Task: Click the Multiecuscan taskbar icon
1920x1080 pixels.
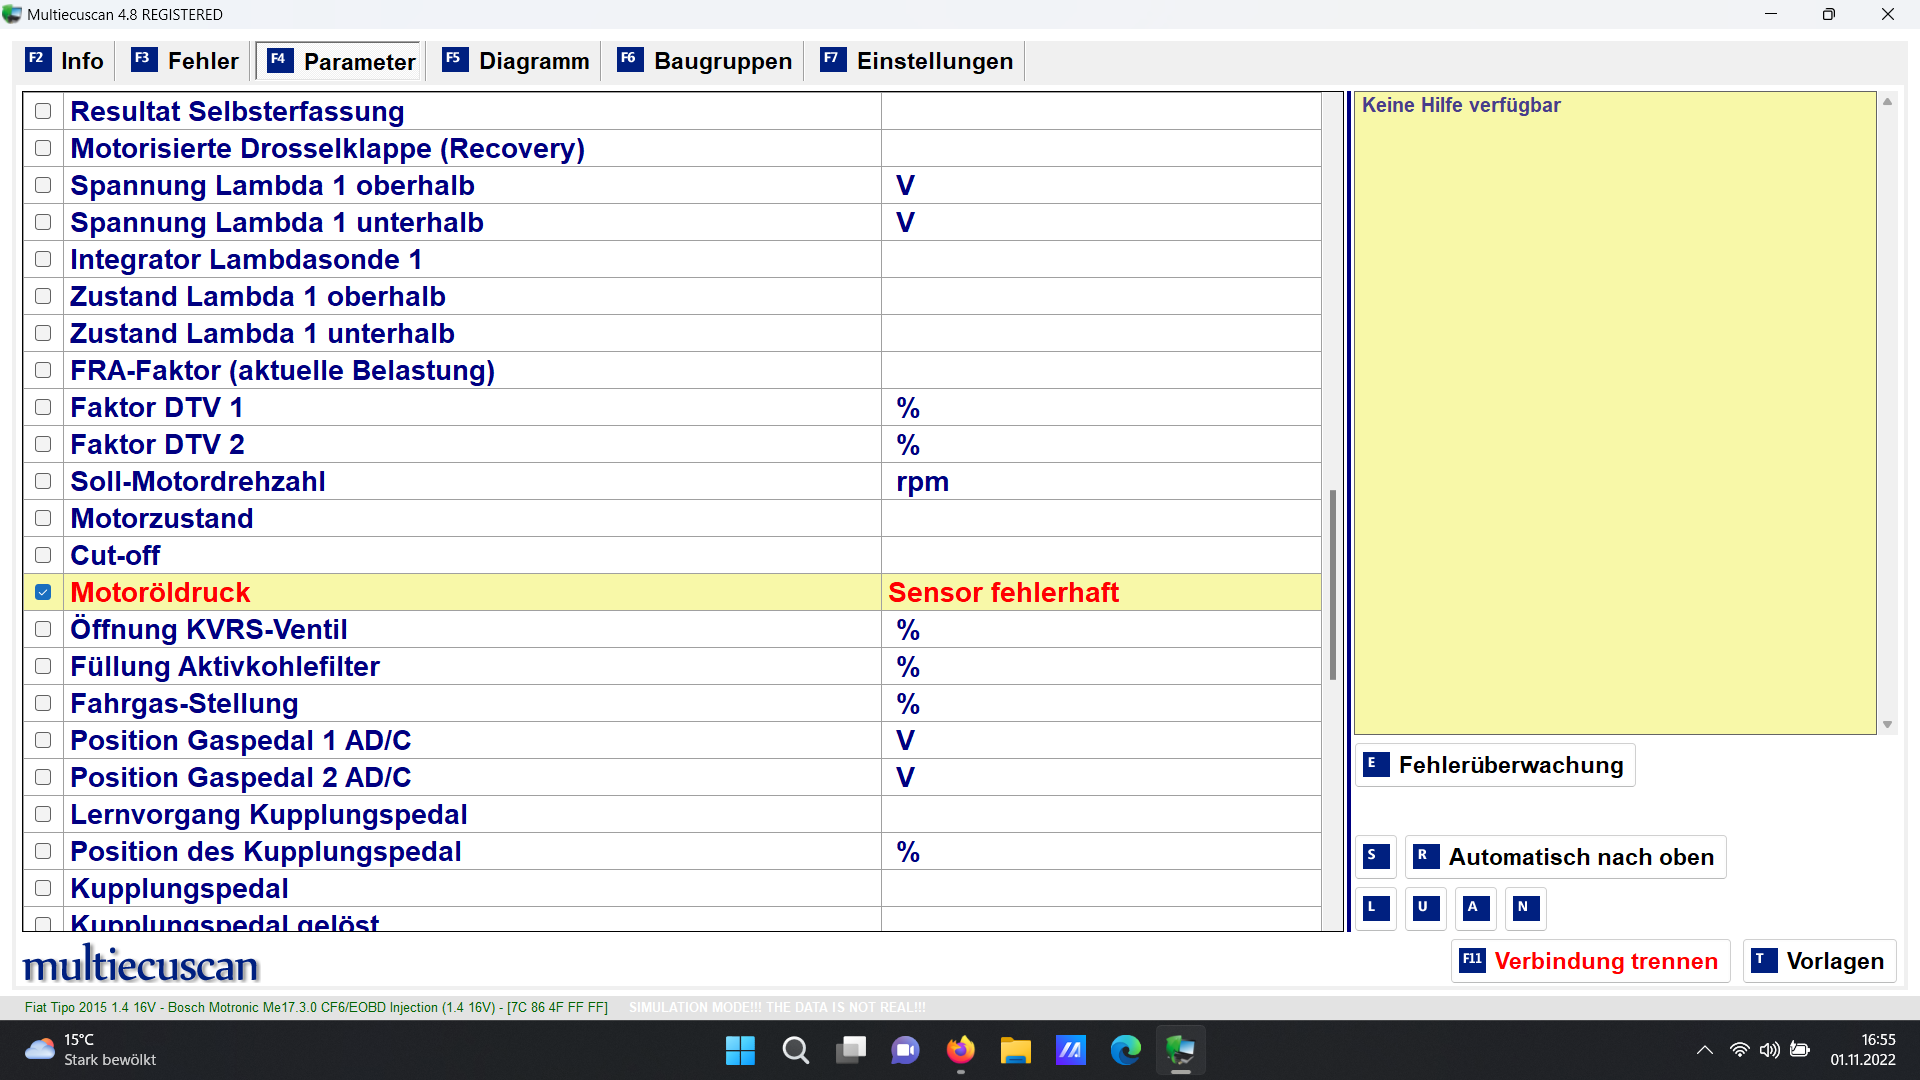Action: [x=1180, y=1050]
